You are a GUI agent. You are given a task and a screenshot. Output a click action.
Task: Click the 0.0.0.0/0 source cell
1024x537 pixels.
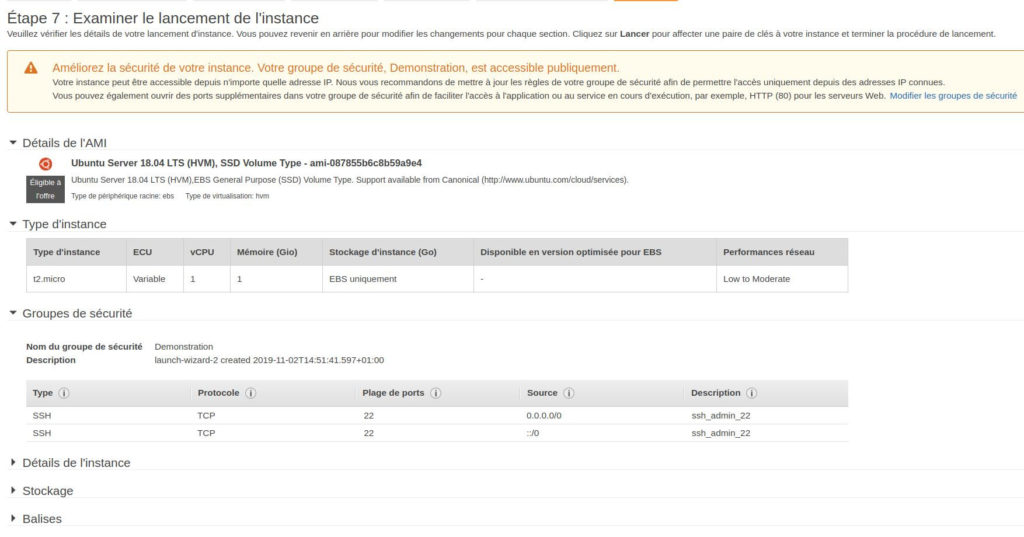544,415
